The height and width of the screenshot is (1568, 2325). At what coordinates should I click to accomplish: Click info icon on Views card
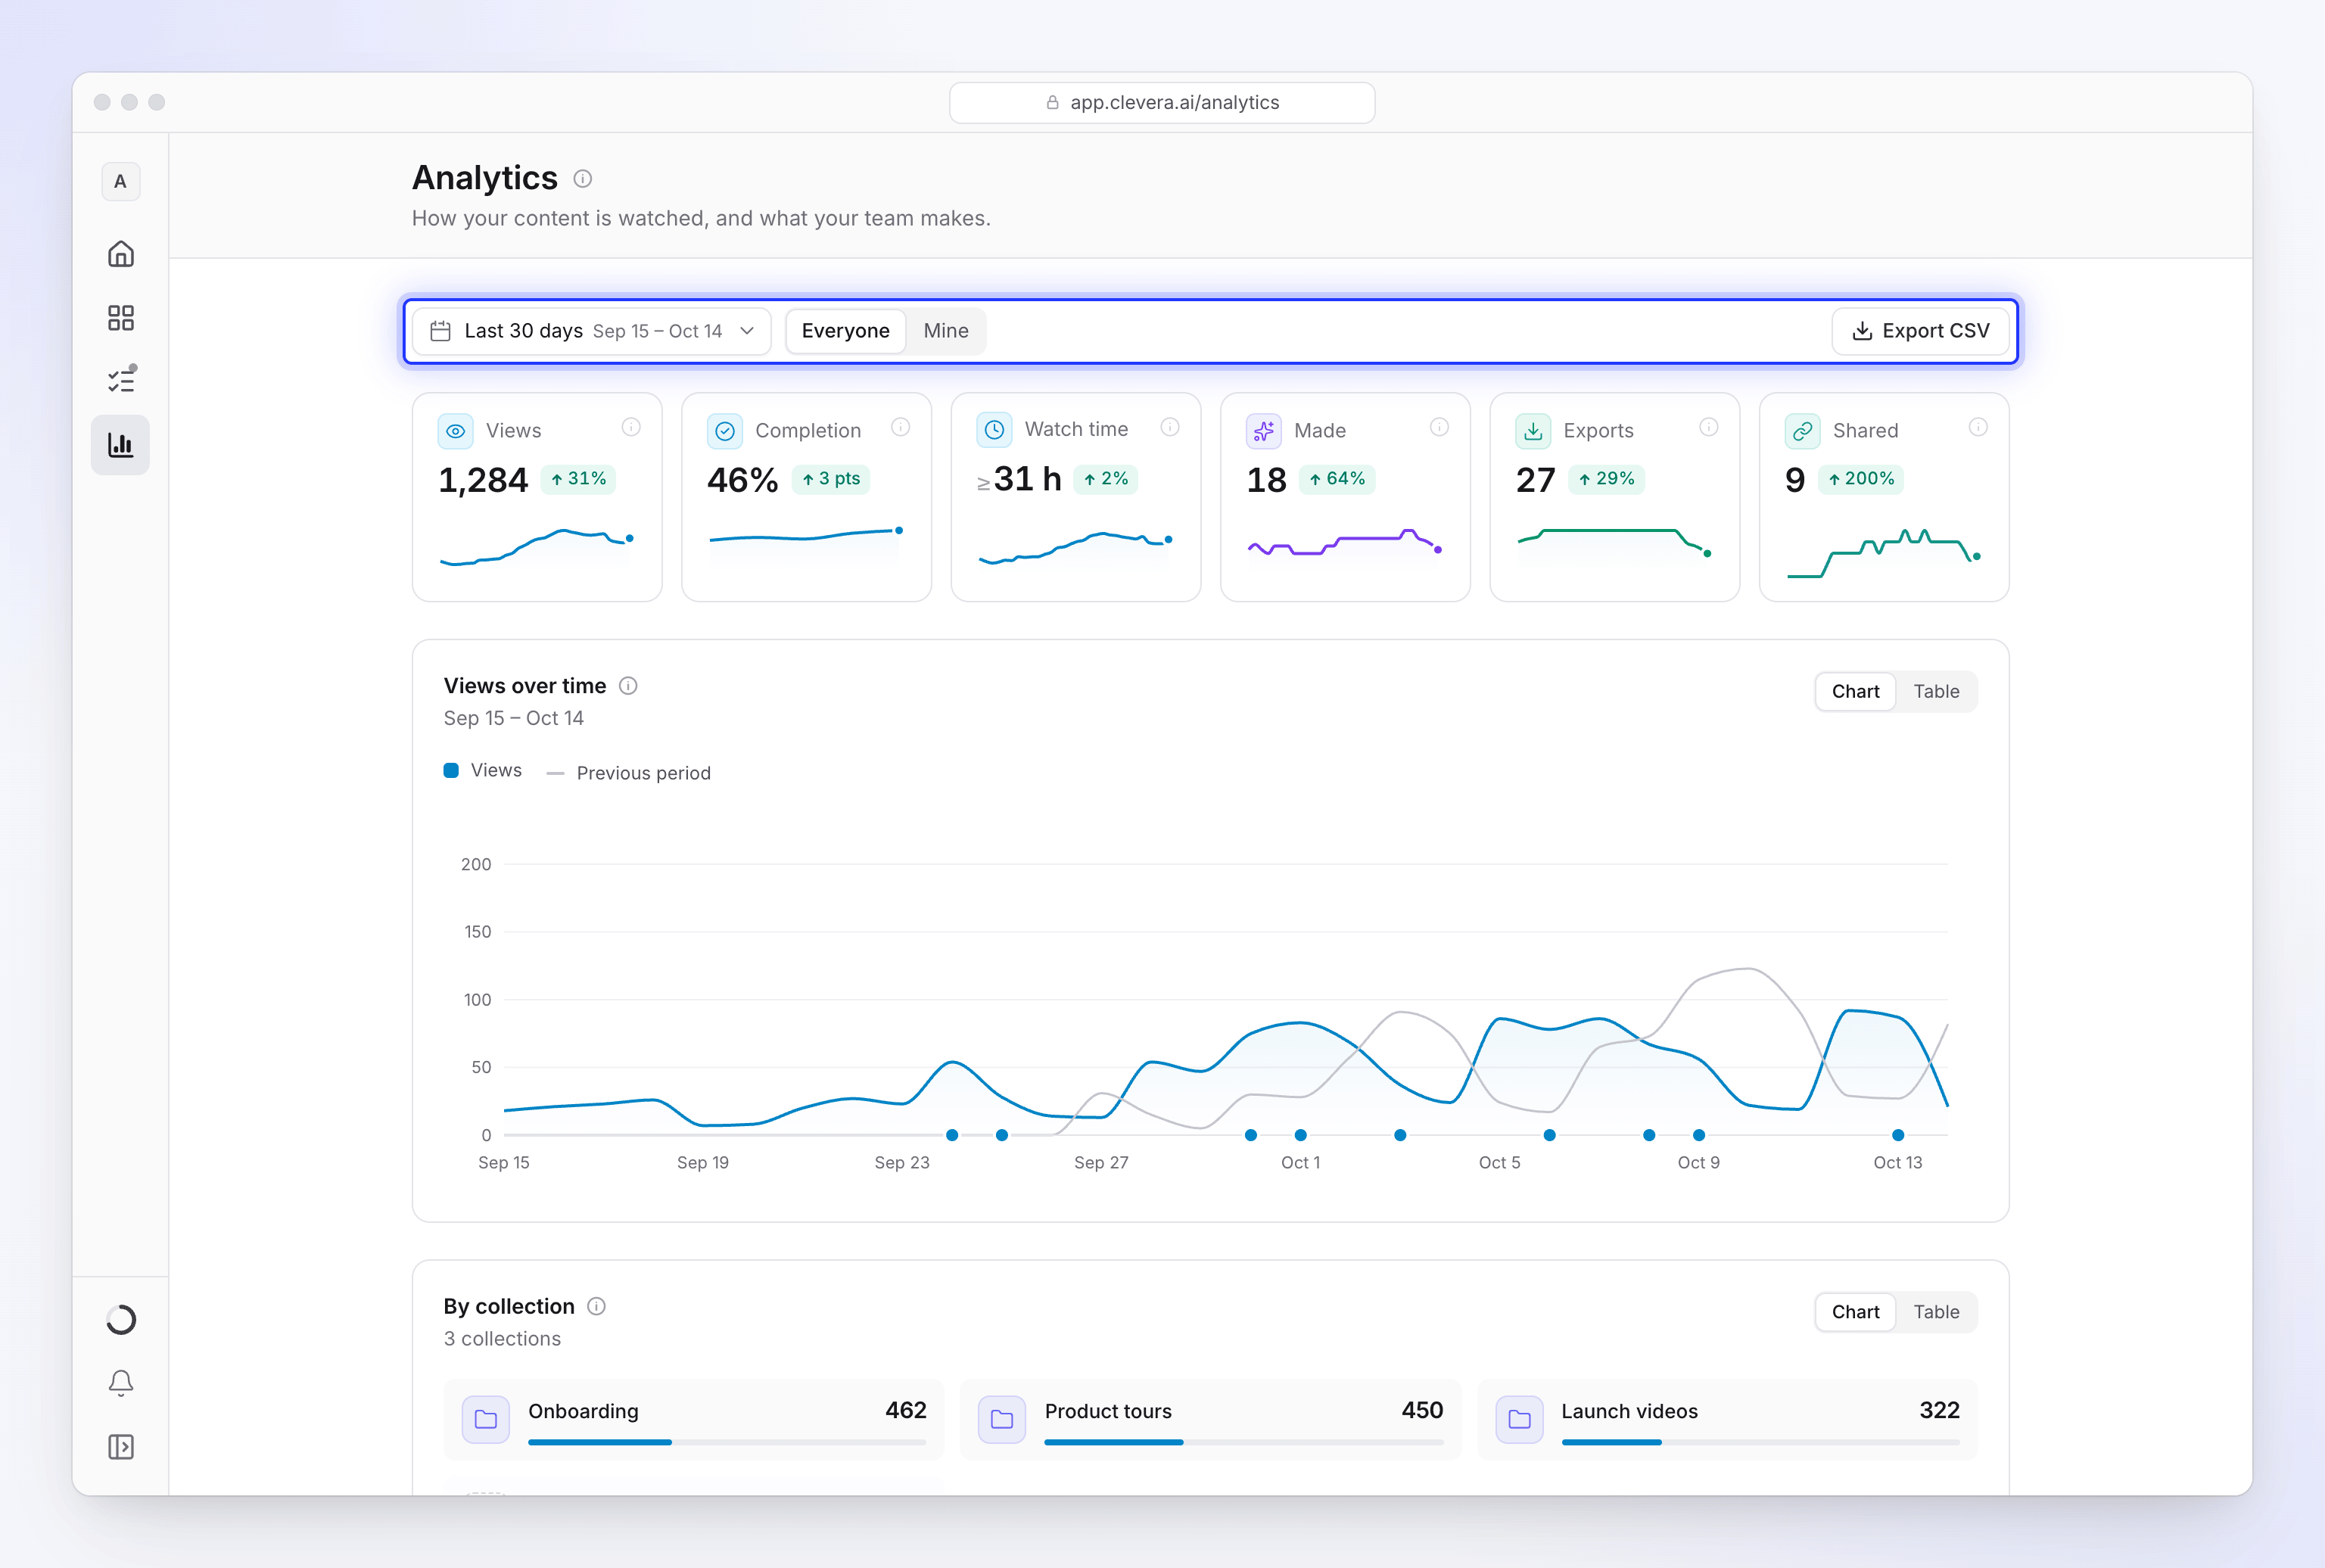click(631, 427)
